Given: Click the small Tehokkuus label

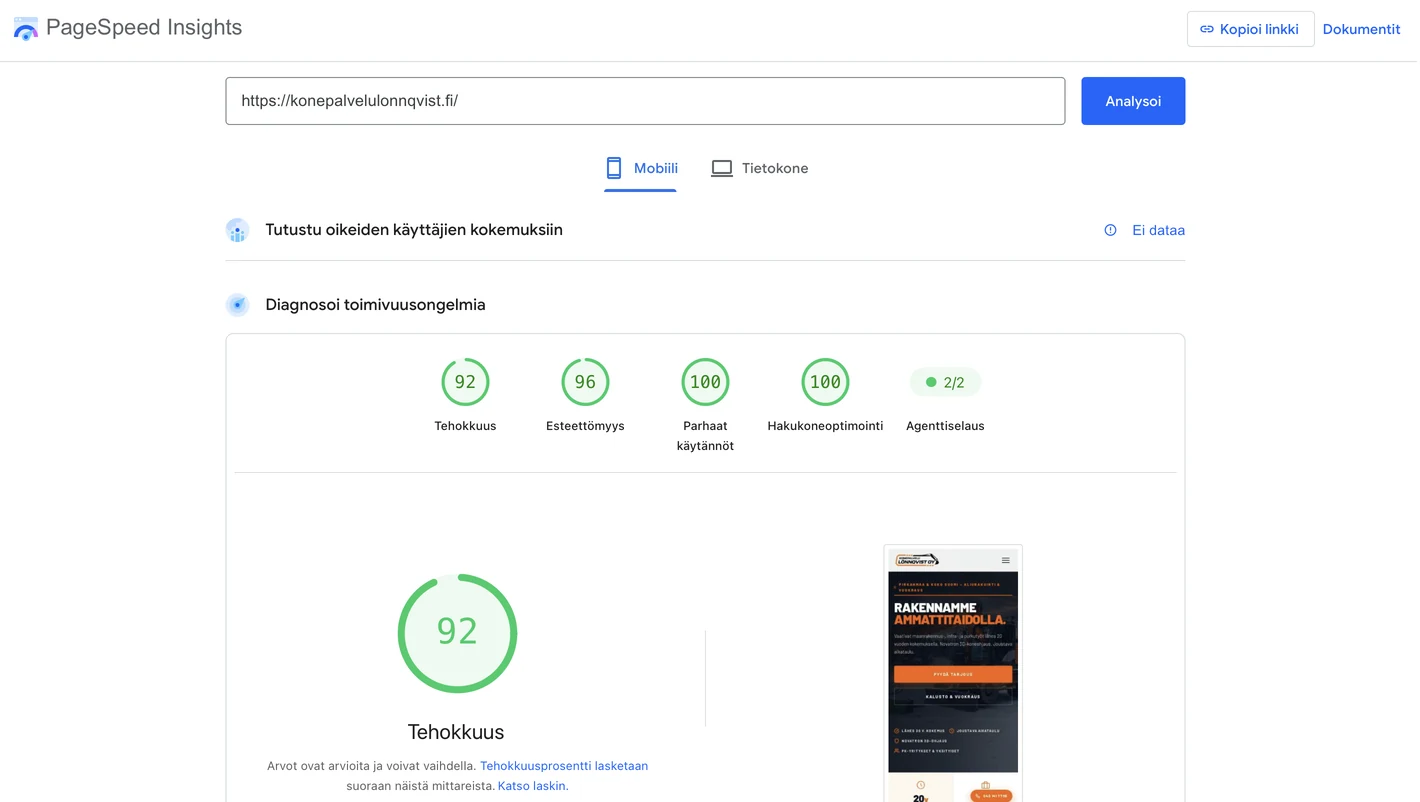Looking at the screenshot, I should [x=465, y=426].
